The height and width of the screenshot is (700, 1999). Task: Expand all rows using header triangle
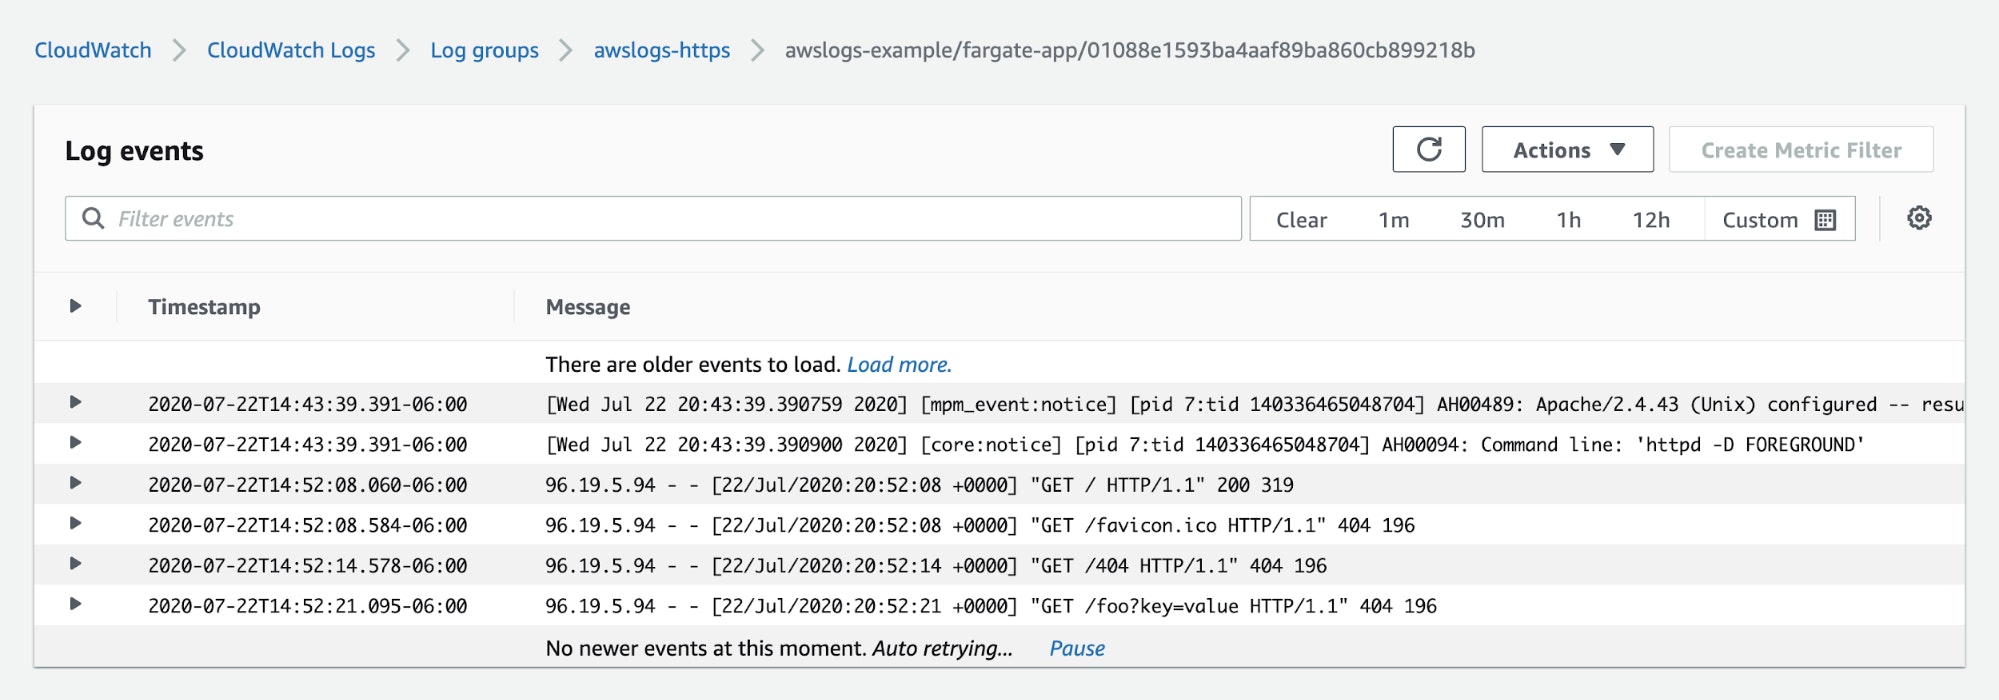pos(75,306)
